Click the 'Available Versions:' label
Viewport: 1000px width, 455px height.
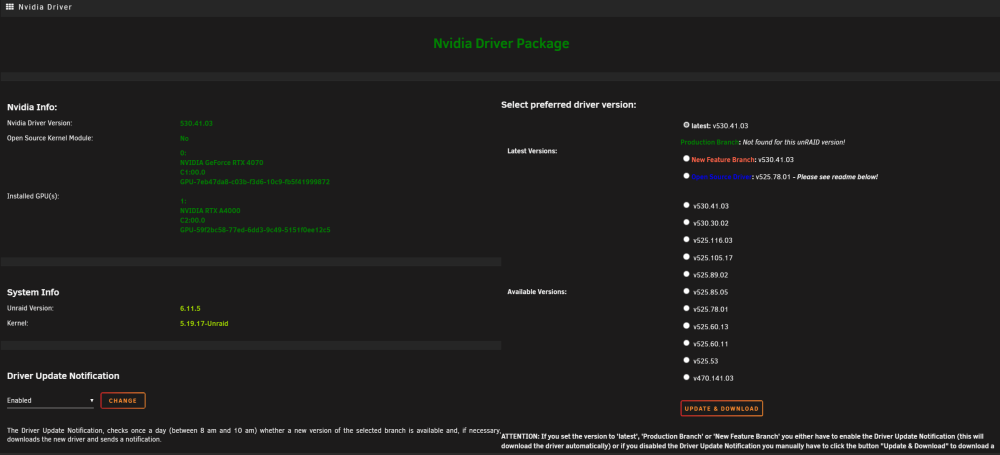[537, 292]
